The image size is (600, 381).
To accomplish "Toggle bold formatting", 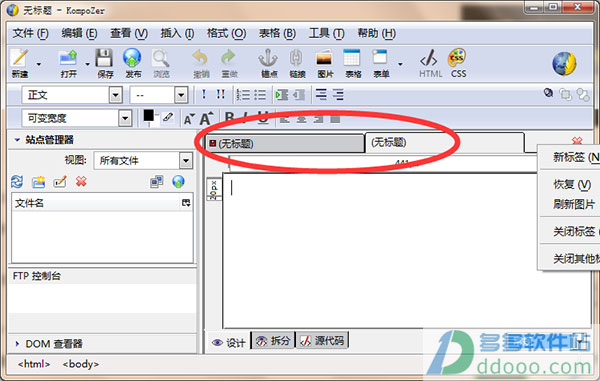I will coord(229,117).
